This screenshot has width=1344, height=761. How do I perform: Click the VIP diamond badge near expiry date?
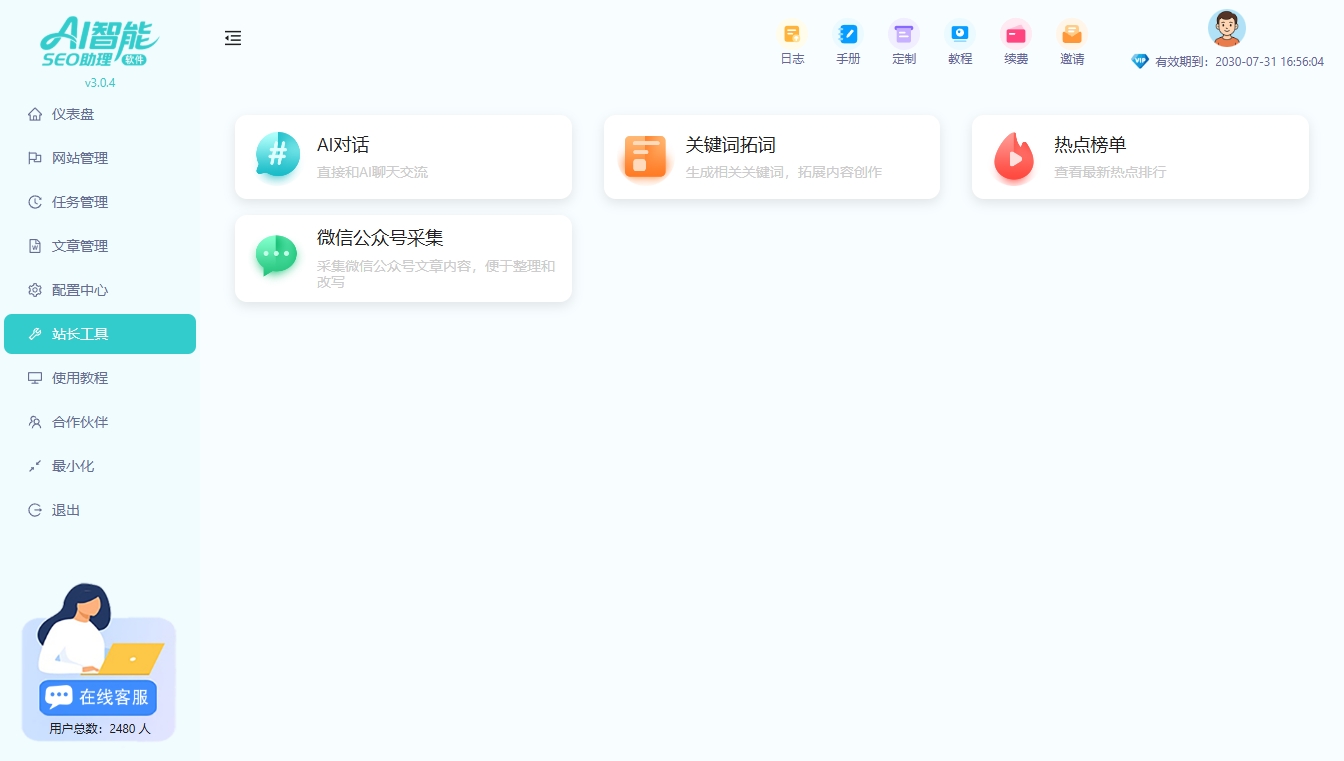tap(1140, 61)
